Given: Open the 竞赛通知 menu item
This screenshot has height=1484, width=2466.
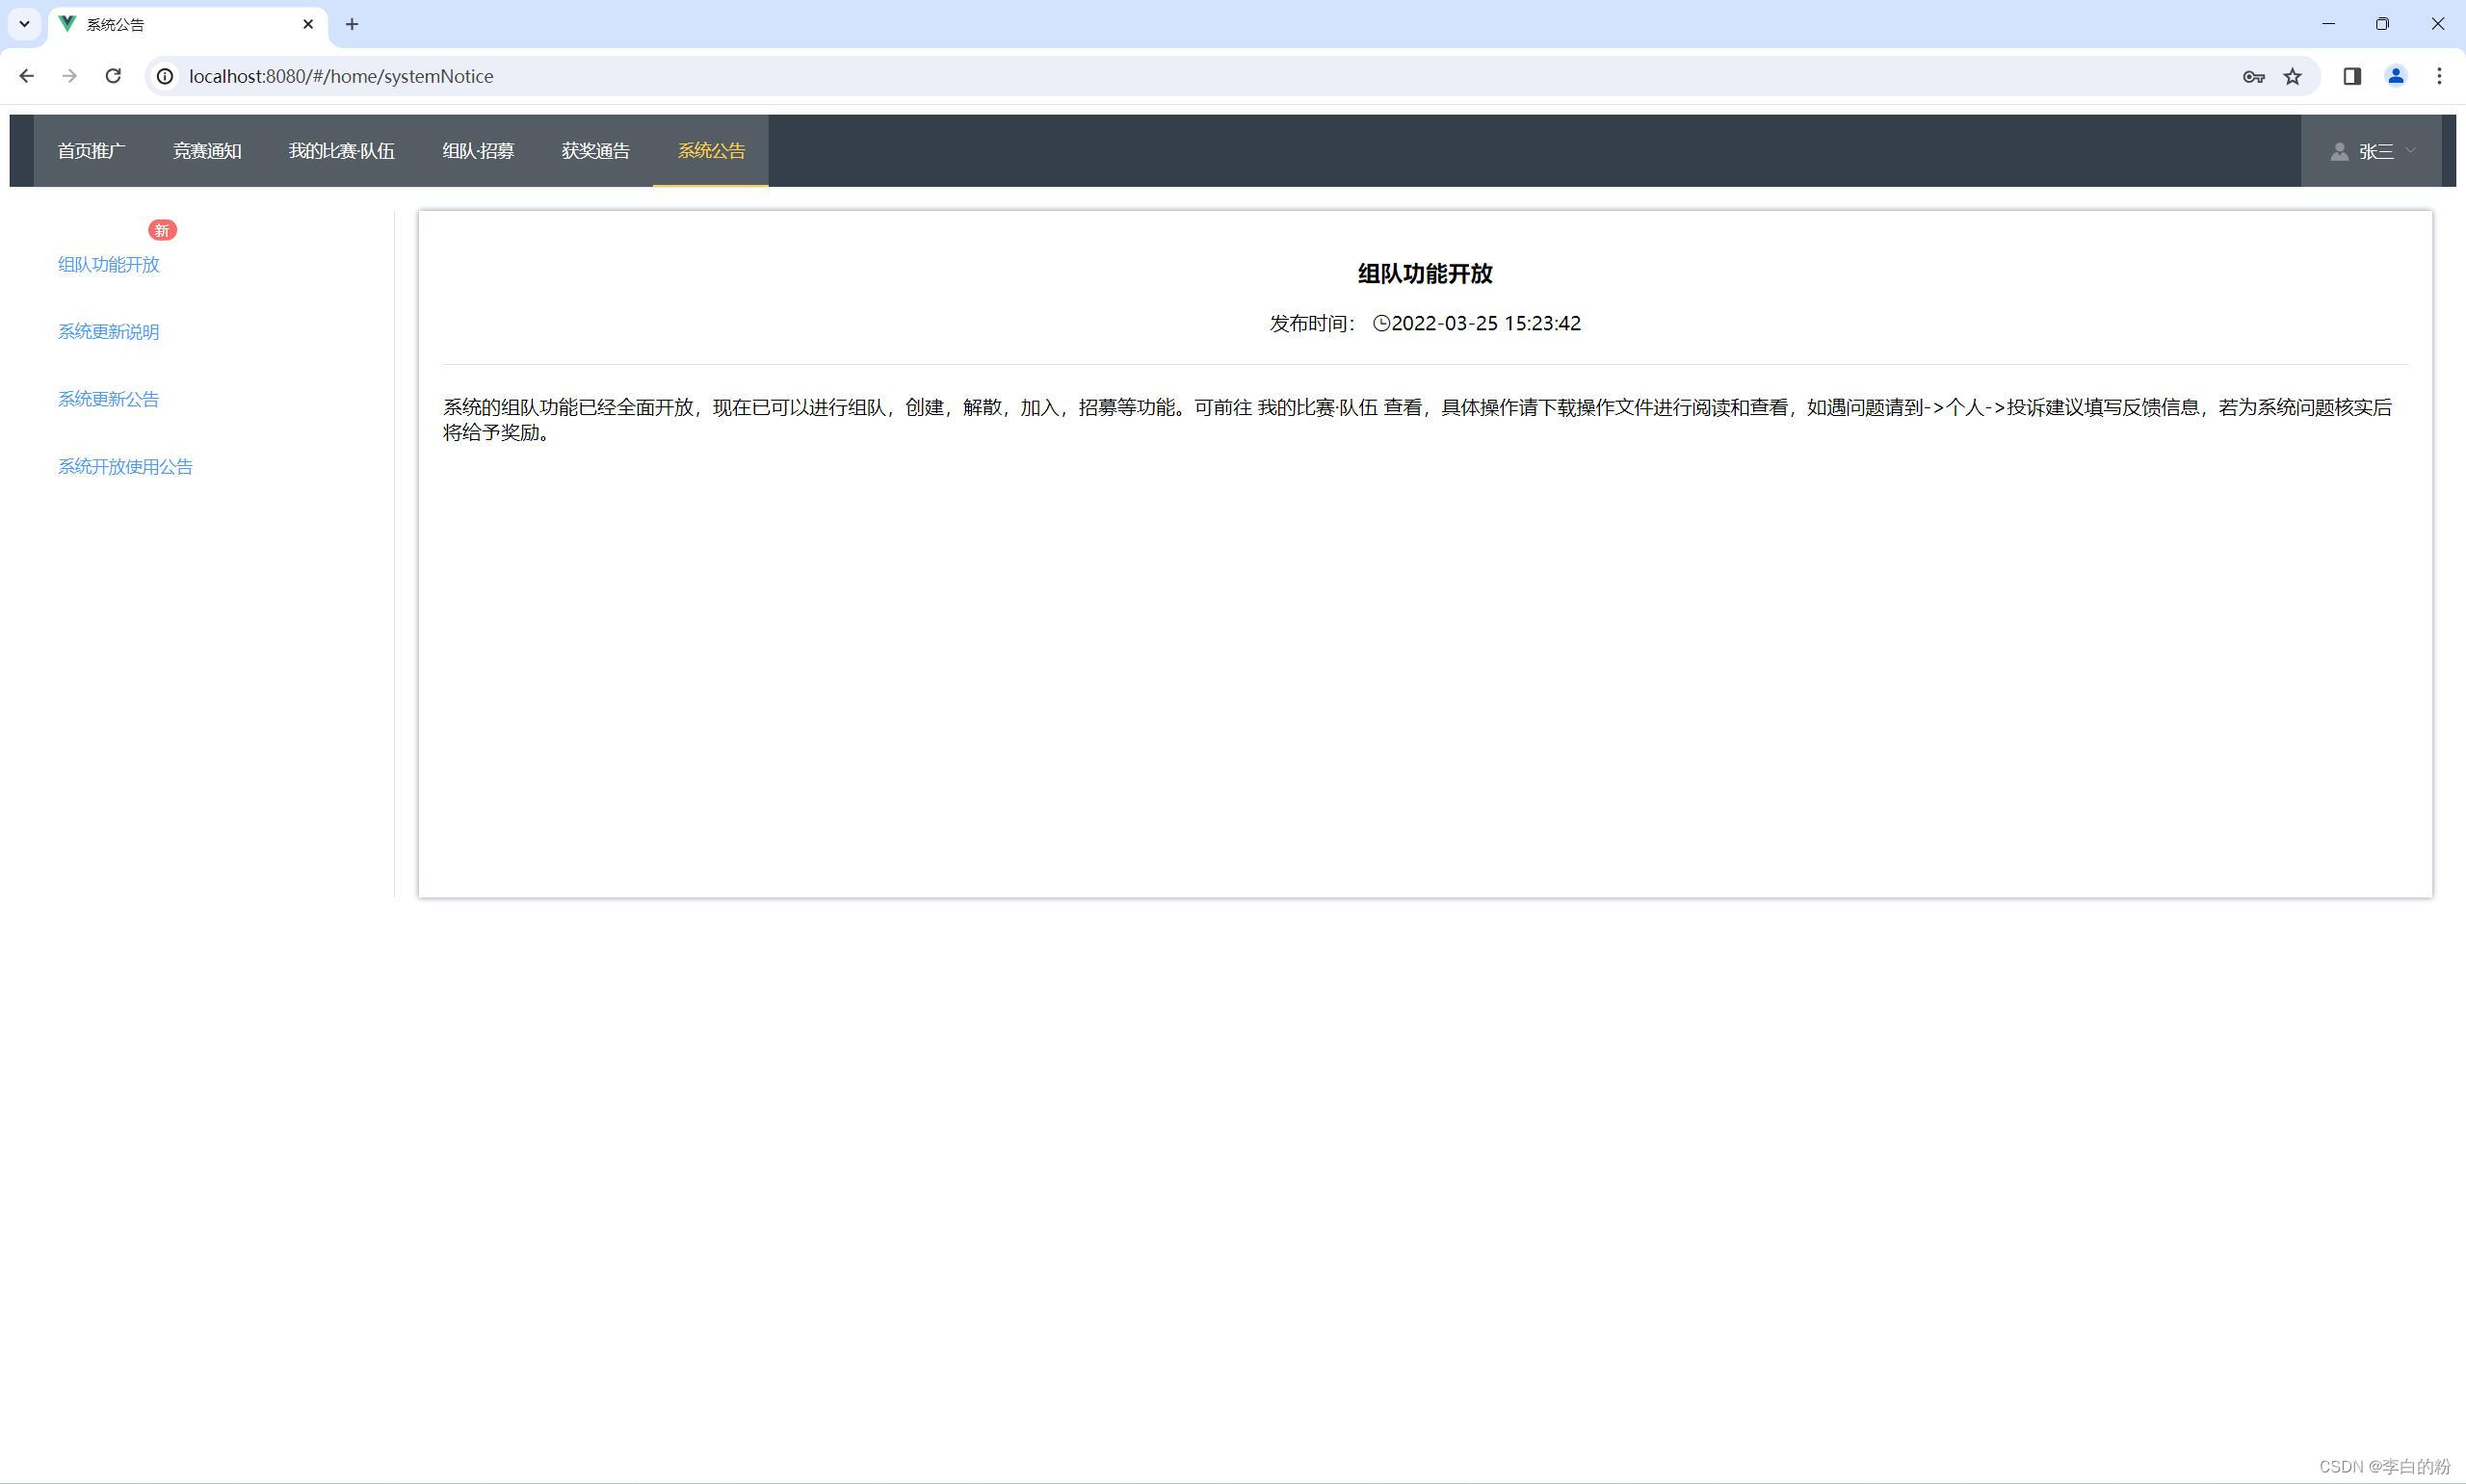Looking at the screenshot, I should pos(207,150).
